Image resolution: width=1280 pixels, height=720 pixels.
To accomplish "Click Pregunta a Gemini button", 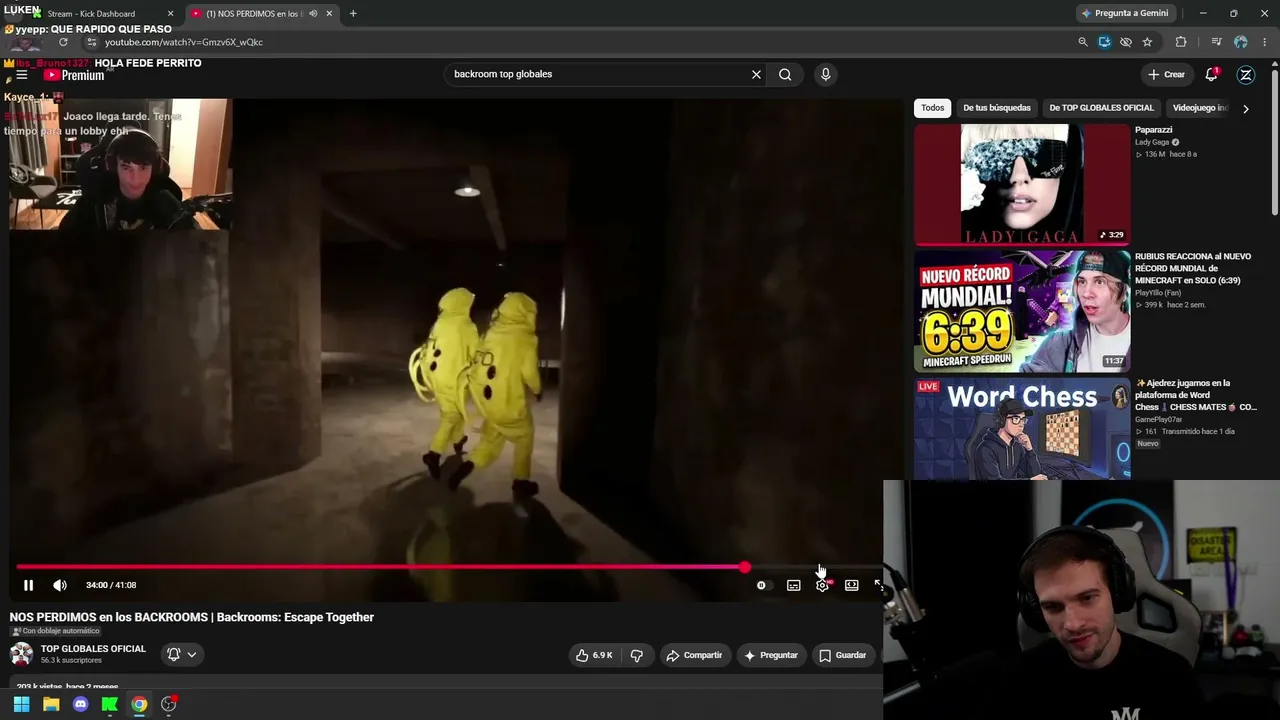I will [1124, 13].
